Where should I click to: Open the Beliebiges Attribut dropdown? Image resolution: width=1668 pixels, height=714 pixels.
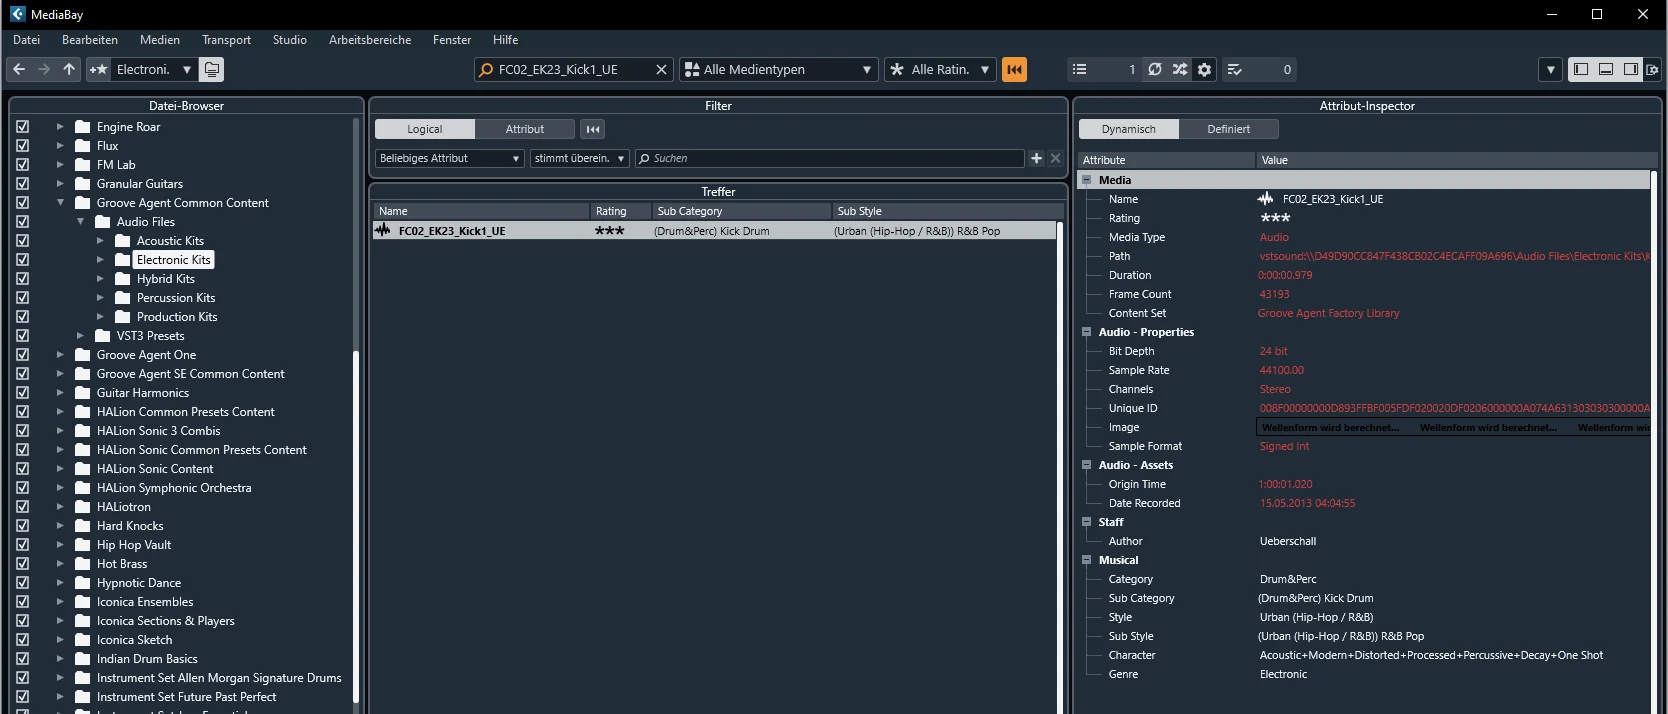(450, 158)
